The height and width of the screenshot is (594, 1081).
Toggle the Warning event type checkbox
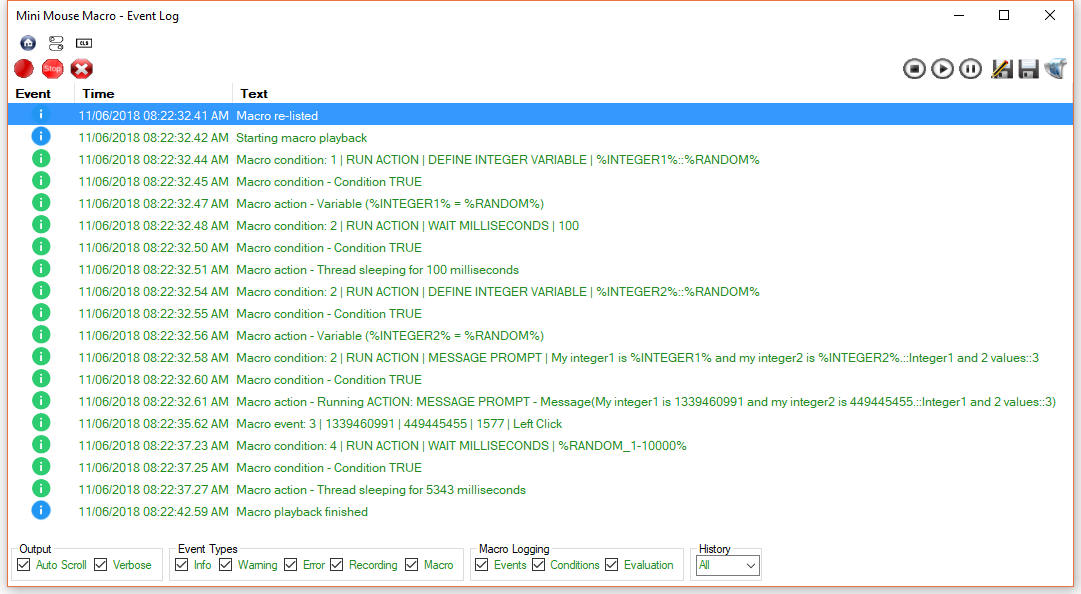point(225,564)
